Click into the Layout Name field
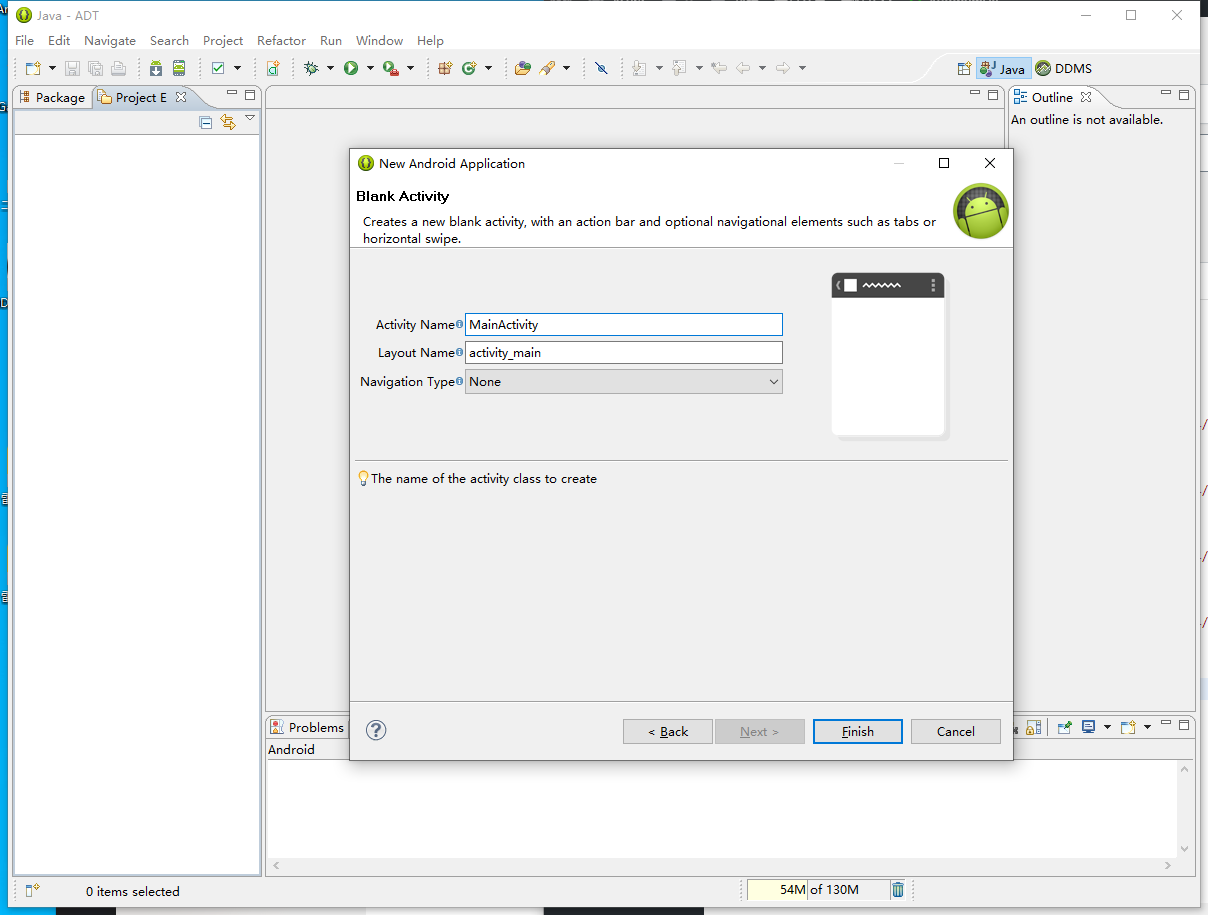The height and width of the screenshot is (915, 1208). (x=623, y=353)
